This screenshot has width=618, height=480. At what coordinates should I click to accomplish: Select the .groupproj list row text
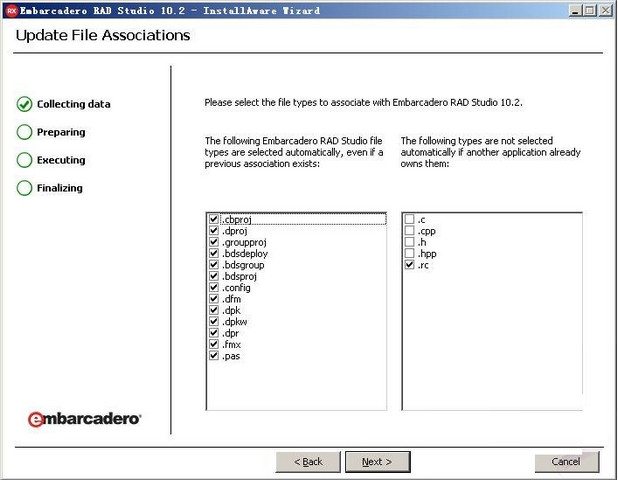(x=244, y=242)
